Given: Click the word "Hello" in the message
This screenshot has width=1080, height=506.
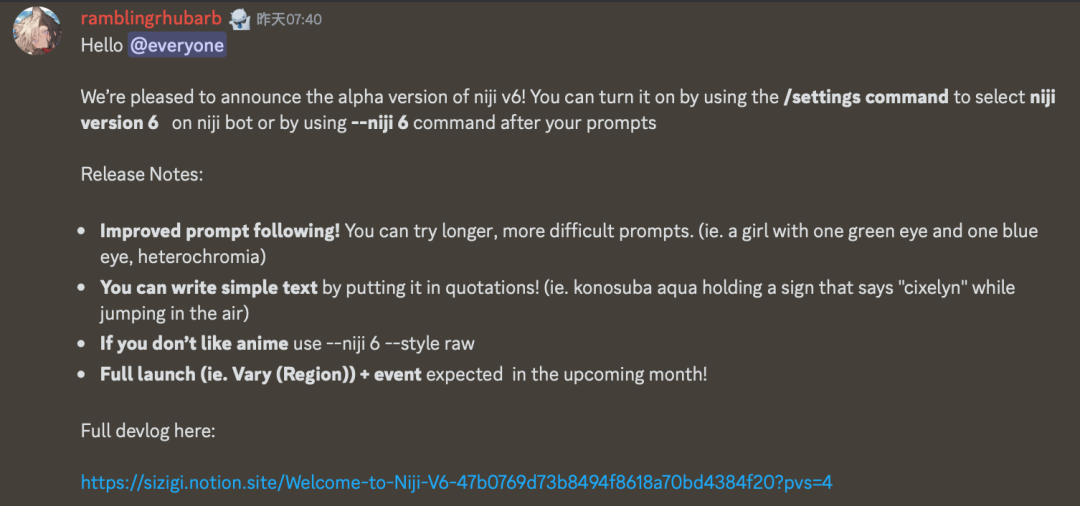Looking at the screenshot, I should pyautogui.click(x=102, y=46).
